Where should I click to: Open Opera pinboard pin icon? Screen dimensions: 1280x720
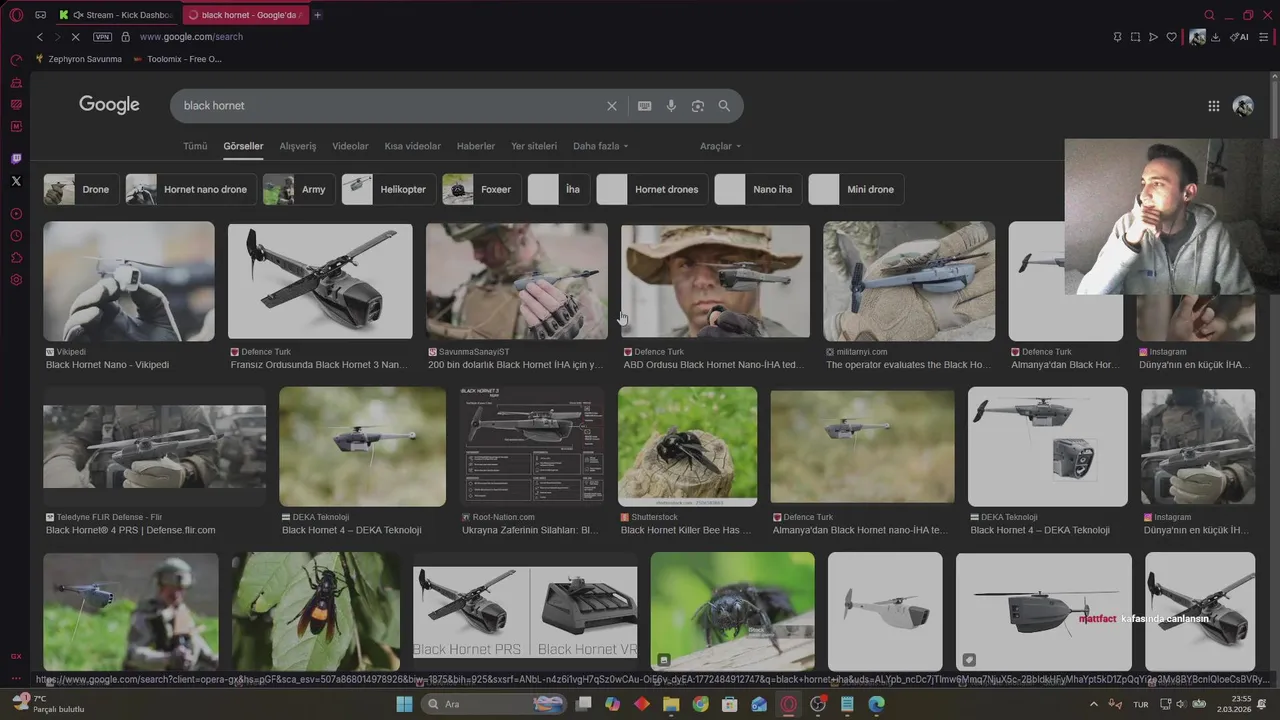[x=1117, y=37]
